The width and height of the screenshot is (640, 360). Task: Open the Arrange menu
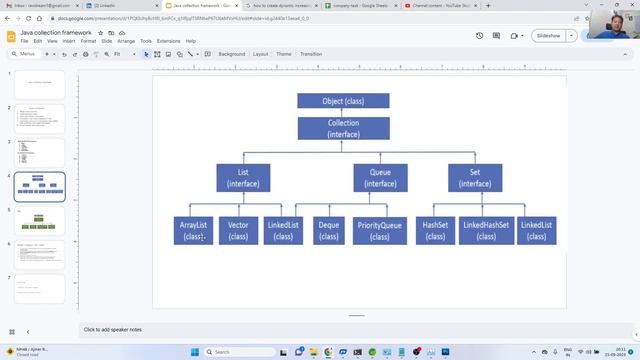[x=126, y=41]
